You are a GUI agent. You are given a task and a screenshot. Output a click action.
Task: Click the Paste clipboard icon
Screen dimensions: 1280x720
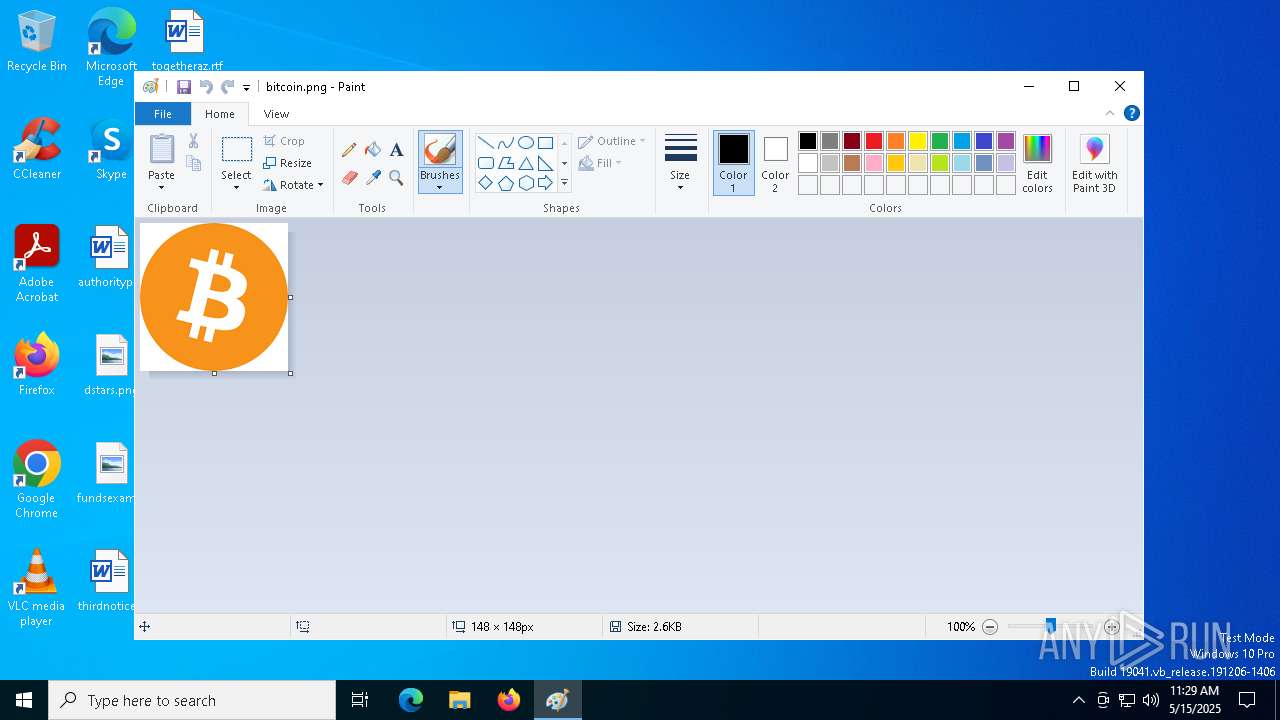(x=161, y=149)
